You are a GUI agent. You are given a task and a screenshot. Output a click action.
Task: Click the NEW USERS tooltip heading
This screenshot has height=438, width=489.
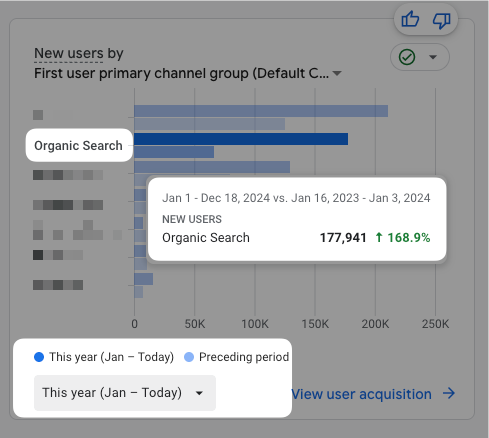(x=192, y=219)
